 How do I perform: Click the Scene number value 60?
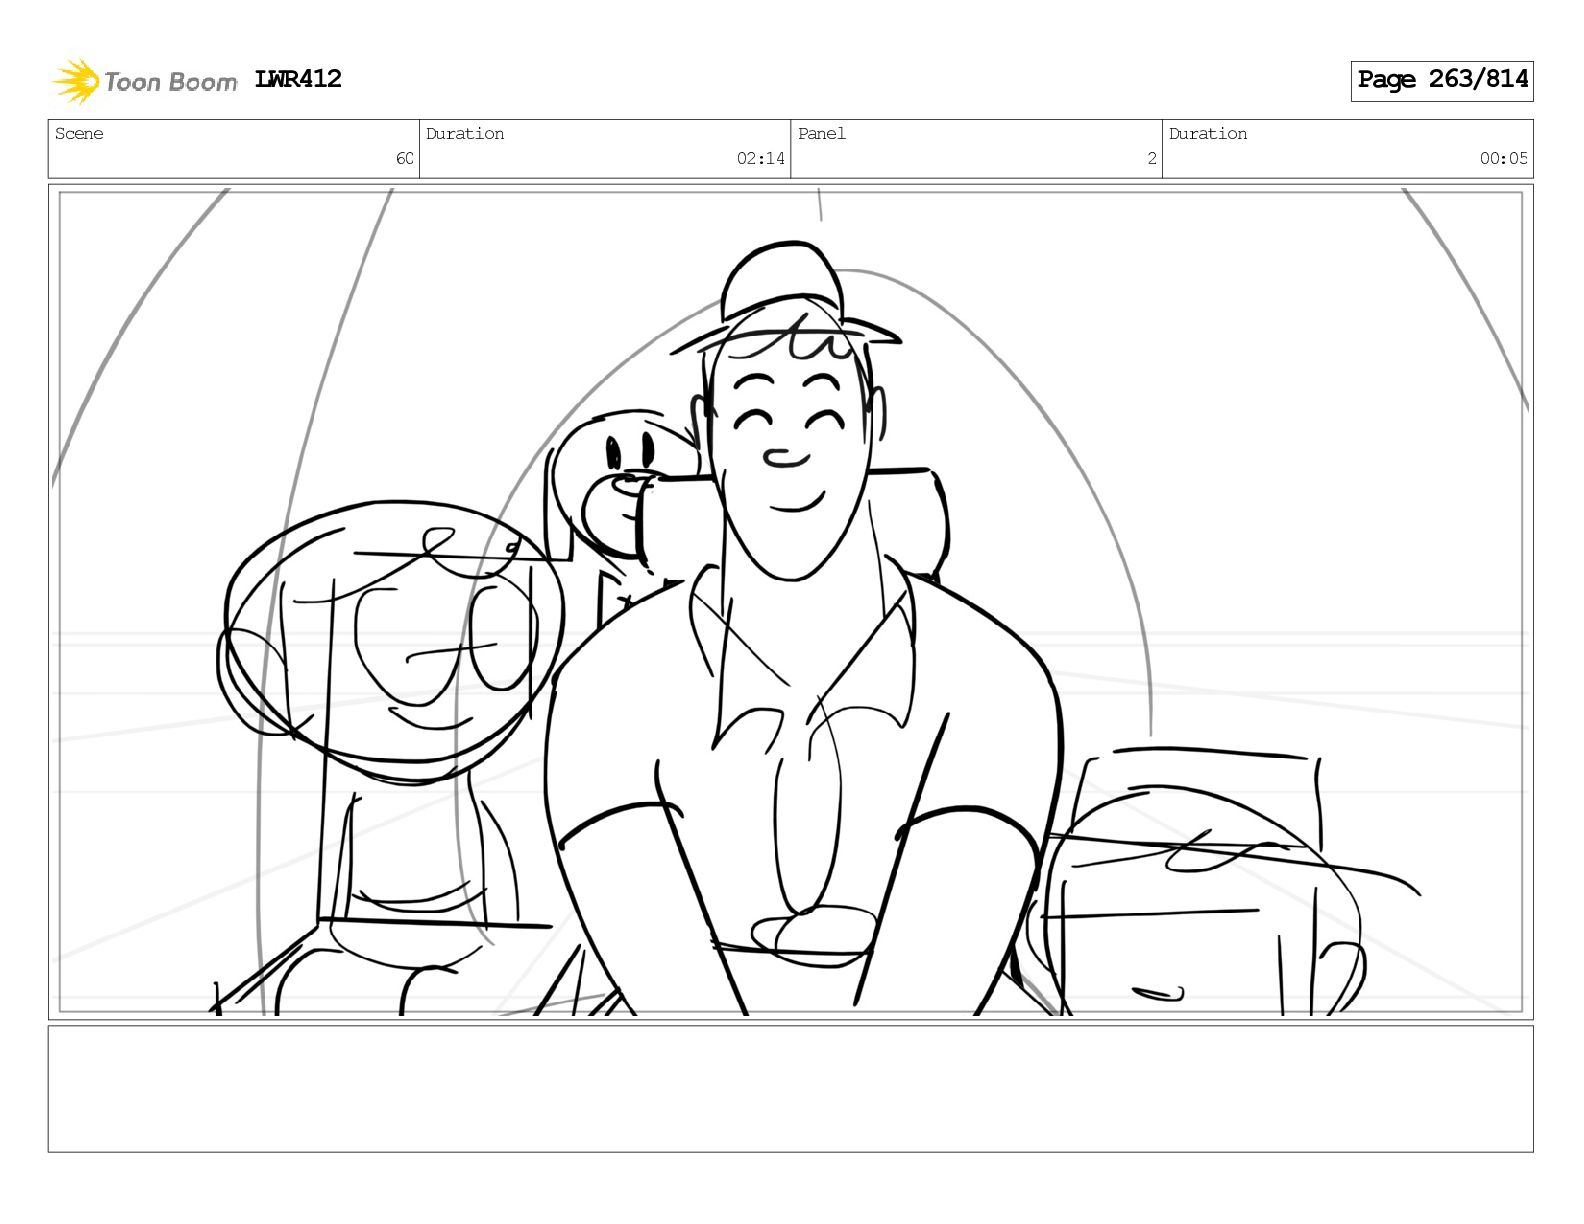pyautogui.click(x=405, y=158)
